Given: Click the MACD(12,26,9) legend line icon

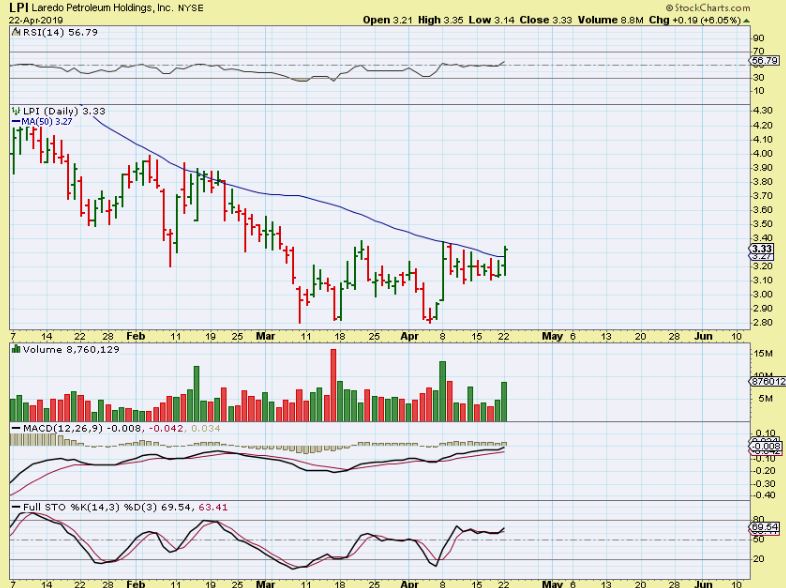Looking at the screenshot, I should (14, 428).
